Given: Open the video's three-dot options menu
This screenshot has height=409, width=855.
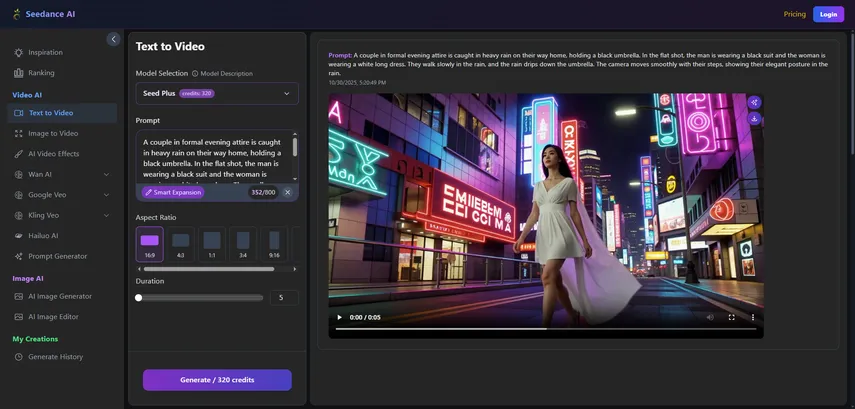Looking at the screenshot, I should 753,317.
